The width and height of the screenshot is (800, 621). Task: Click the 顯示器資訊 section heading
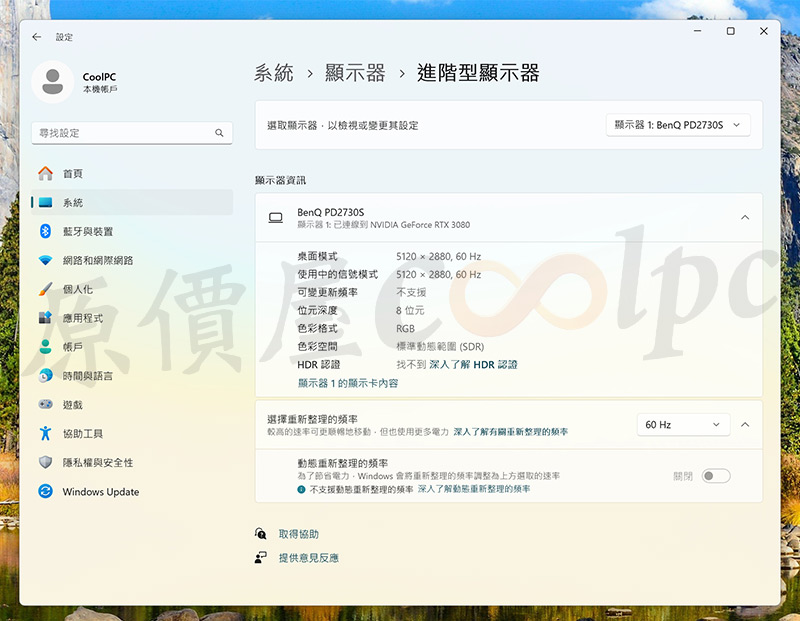pyautogui.click(x=280, y=180)
